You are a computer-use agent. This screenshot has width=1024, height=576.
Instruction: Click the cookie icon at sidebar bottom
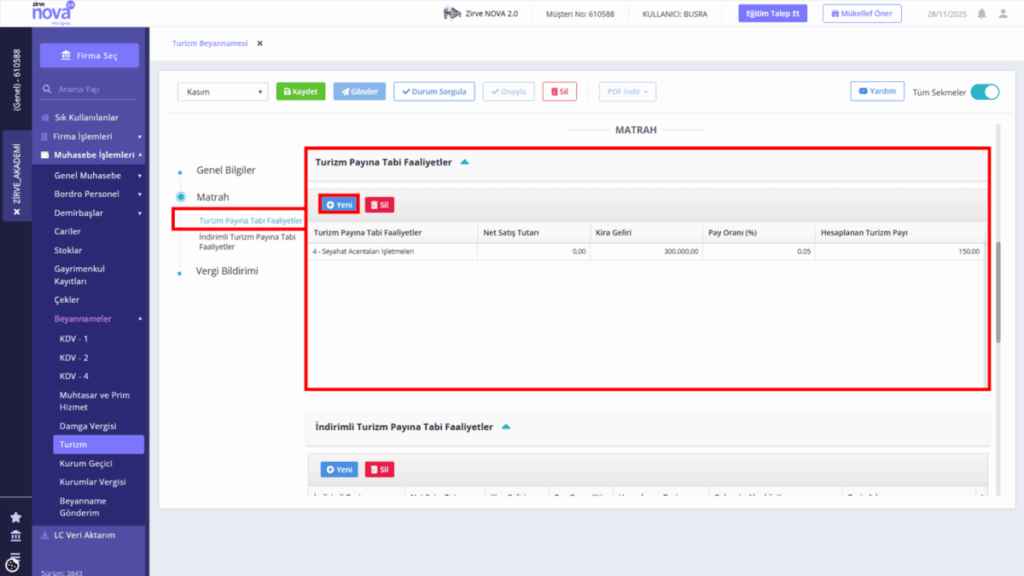(x=12, y=564)
